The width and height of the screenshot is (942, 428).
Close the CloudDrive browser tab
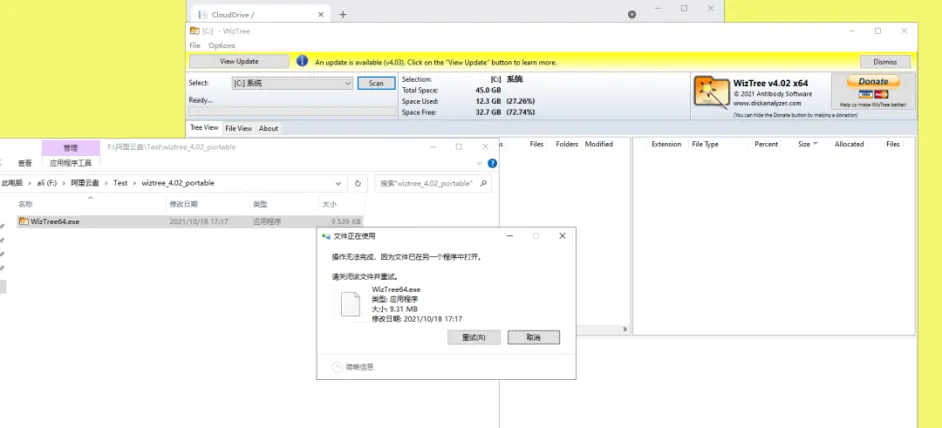coord(321,14)
